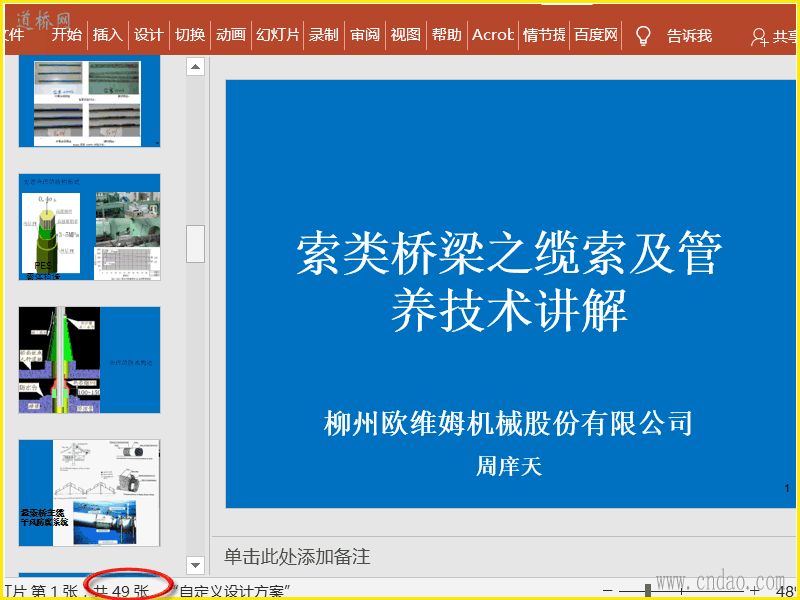Image resolution: width=800 pixels, height=600 pixels.
Task: Select the slide thumbnail with four cable photos
Action: coord(89,101)
